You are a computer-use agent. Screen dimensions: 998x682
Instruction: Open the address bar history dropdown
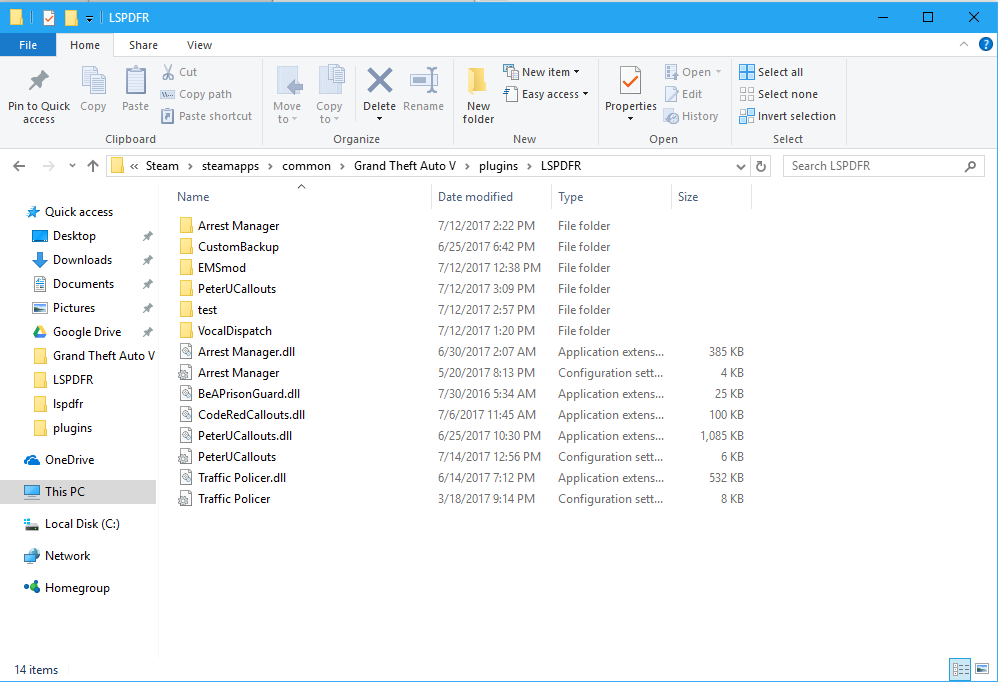coord(740,167)
